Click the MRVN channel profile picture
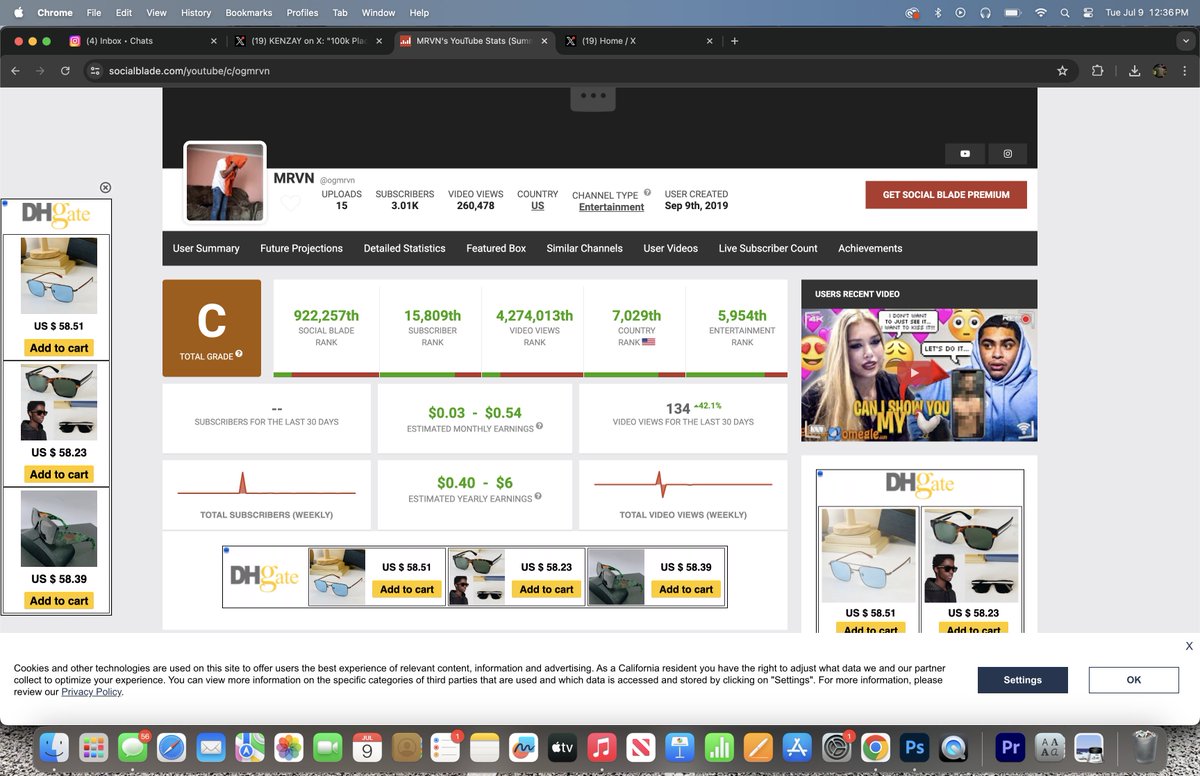The image size is (1200, 776). [225, 182]
